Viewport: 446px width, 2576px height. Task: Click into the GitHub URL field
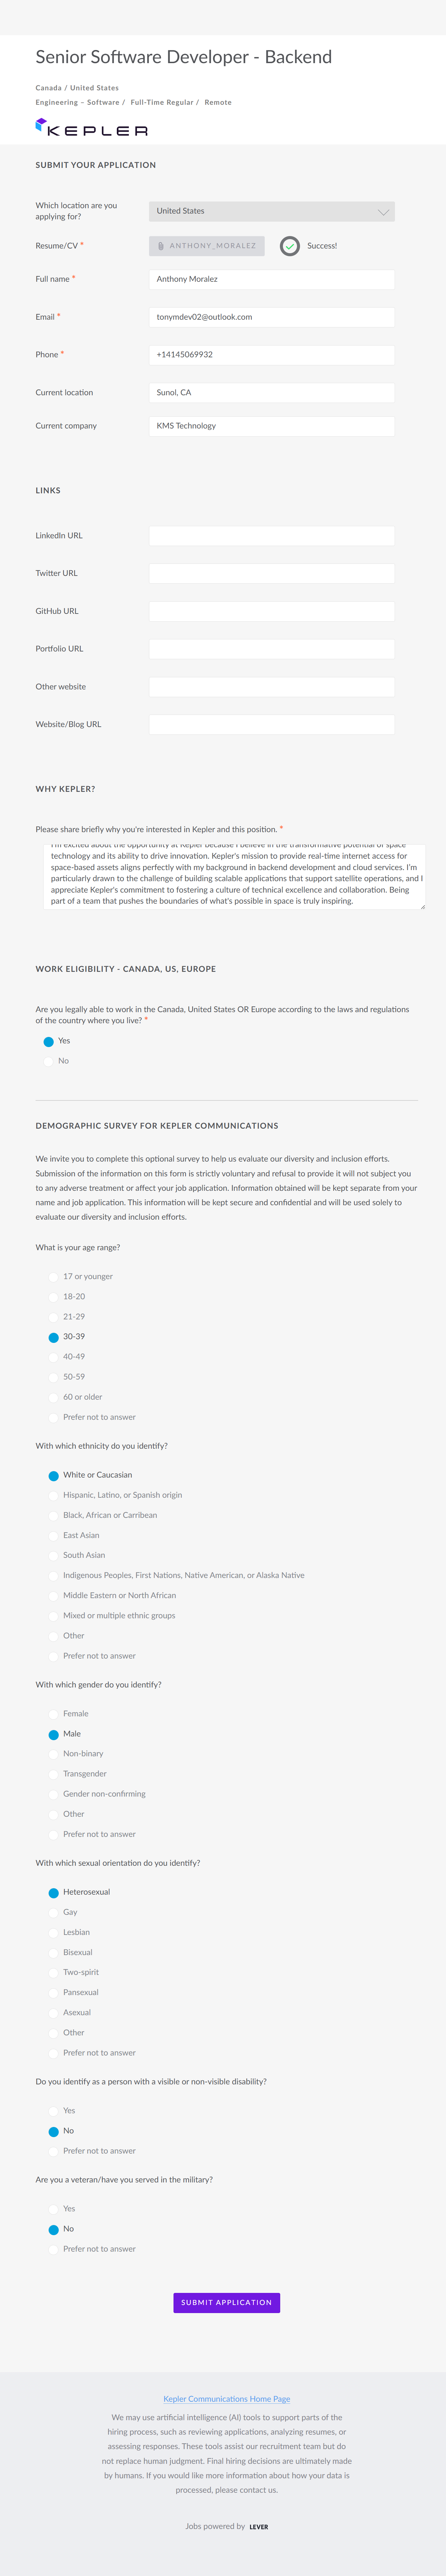(x=271, y=611)
